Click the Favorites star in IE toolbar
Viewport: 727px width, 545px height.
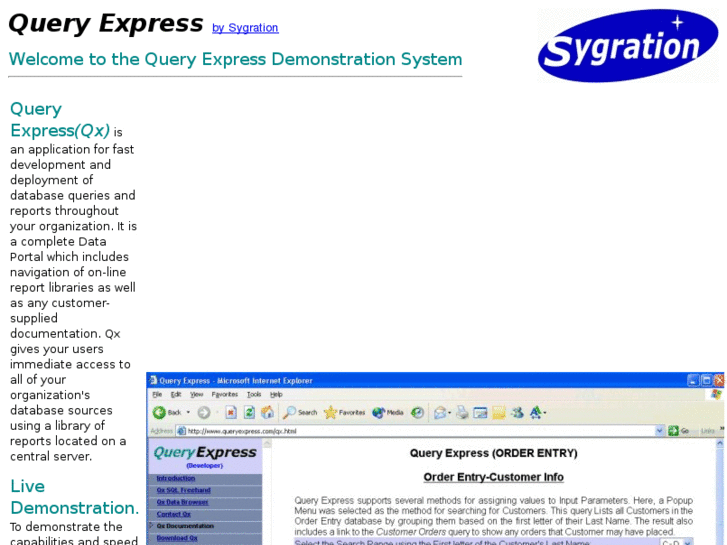(330, 412)
